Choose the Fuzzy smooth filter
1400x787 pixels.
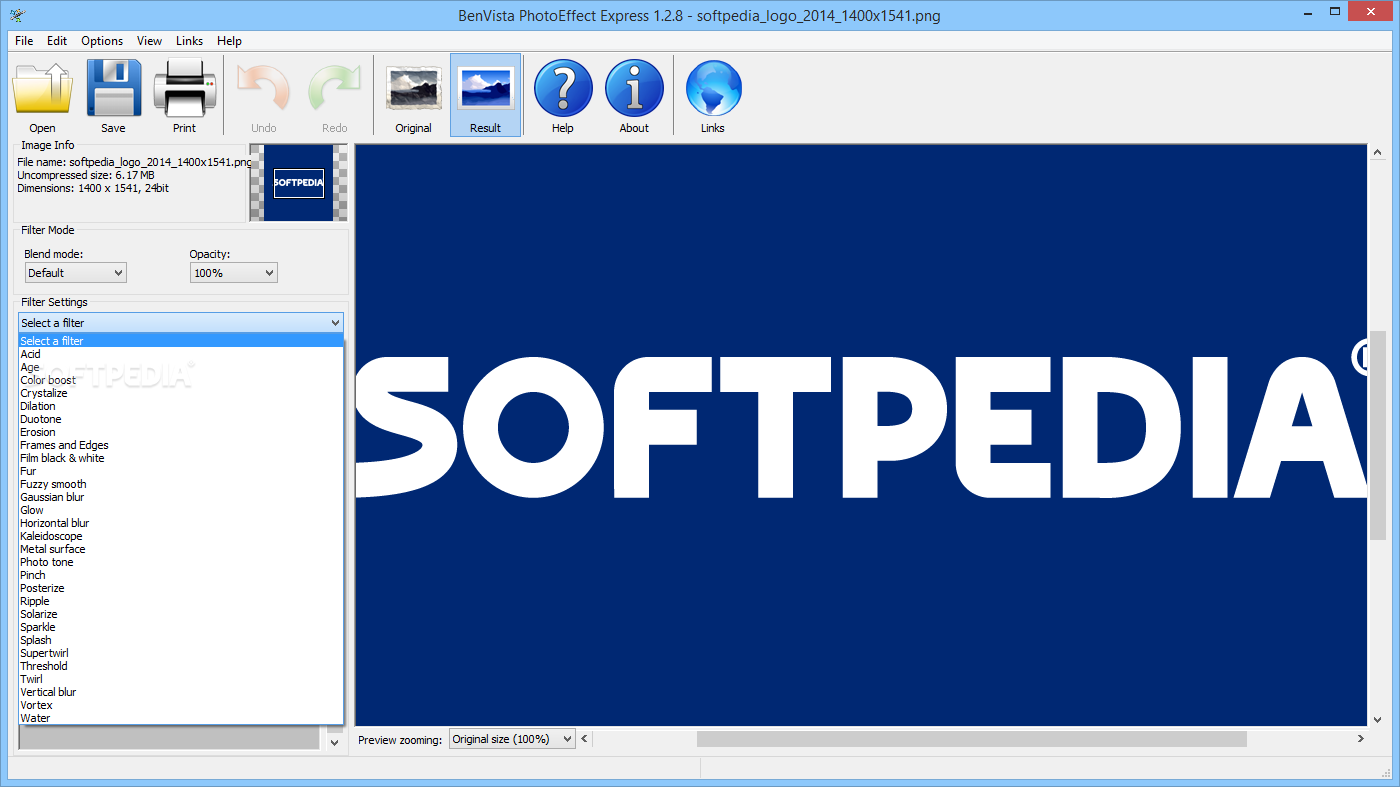pos(181,484)
